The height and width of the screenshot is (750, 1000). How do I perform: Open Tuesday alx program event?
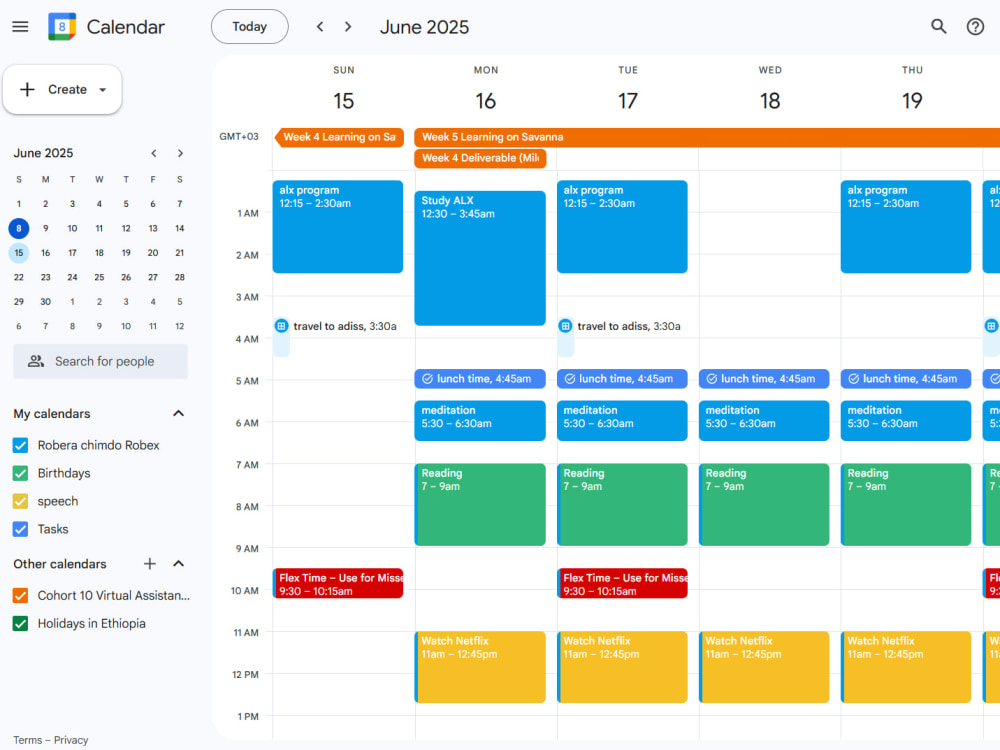[x=622, y=226]
